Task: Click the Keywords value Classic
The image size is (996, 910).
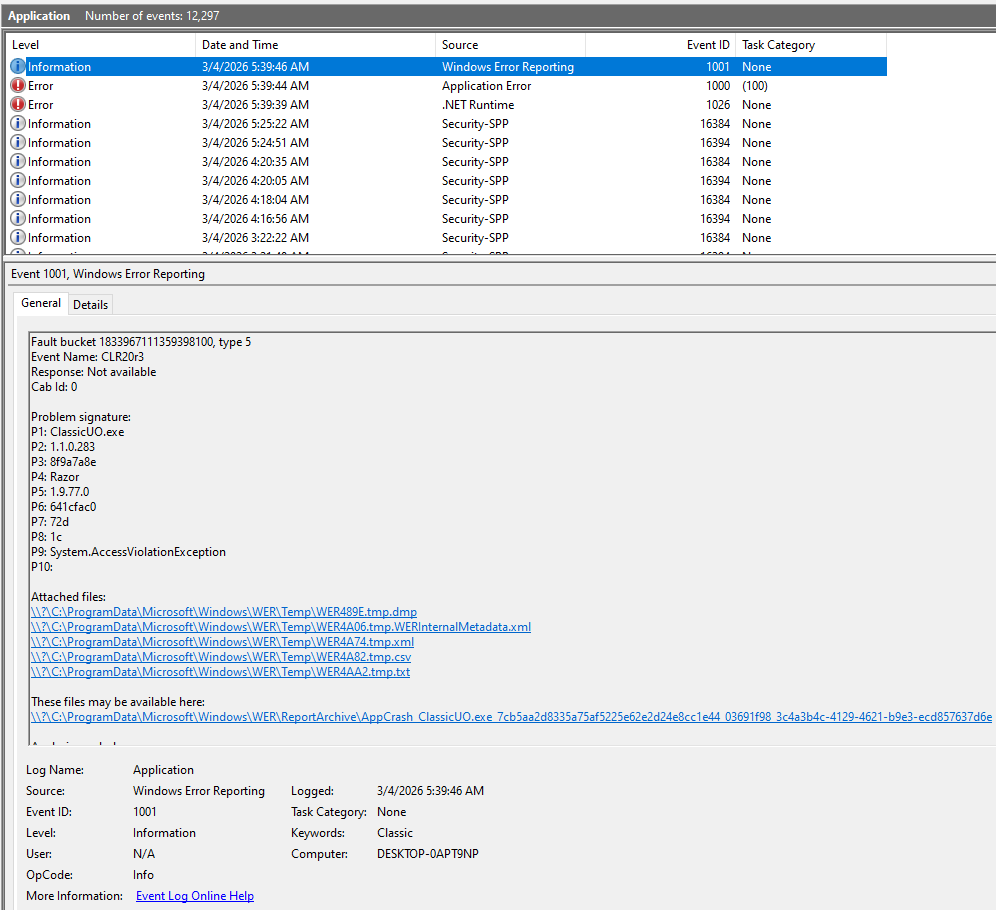Action: tap(394, 833)
